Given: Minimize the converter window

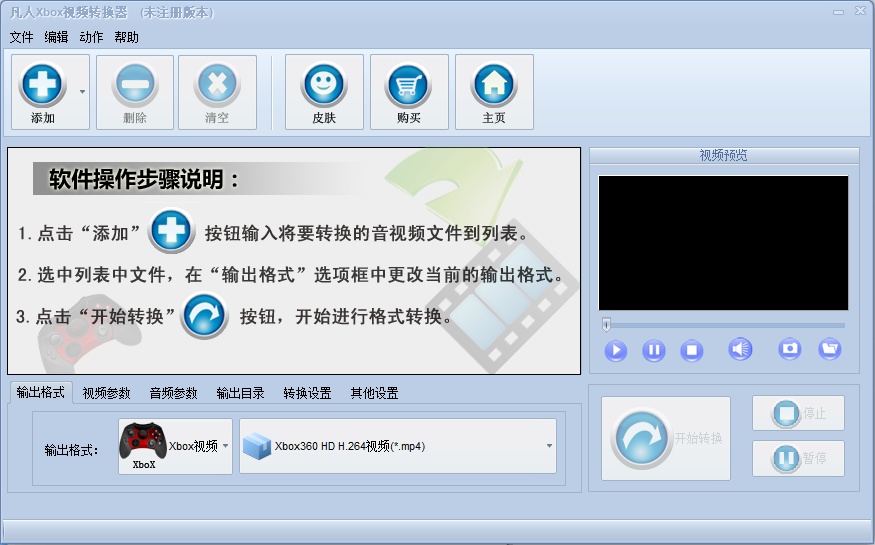Looking at the screenshot, I should 838,12.
